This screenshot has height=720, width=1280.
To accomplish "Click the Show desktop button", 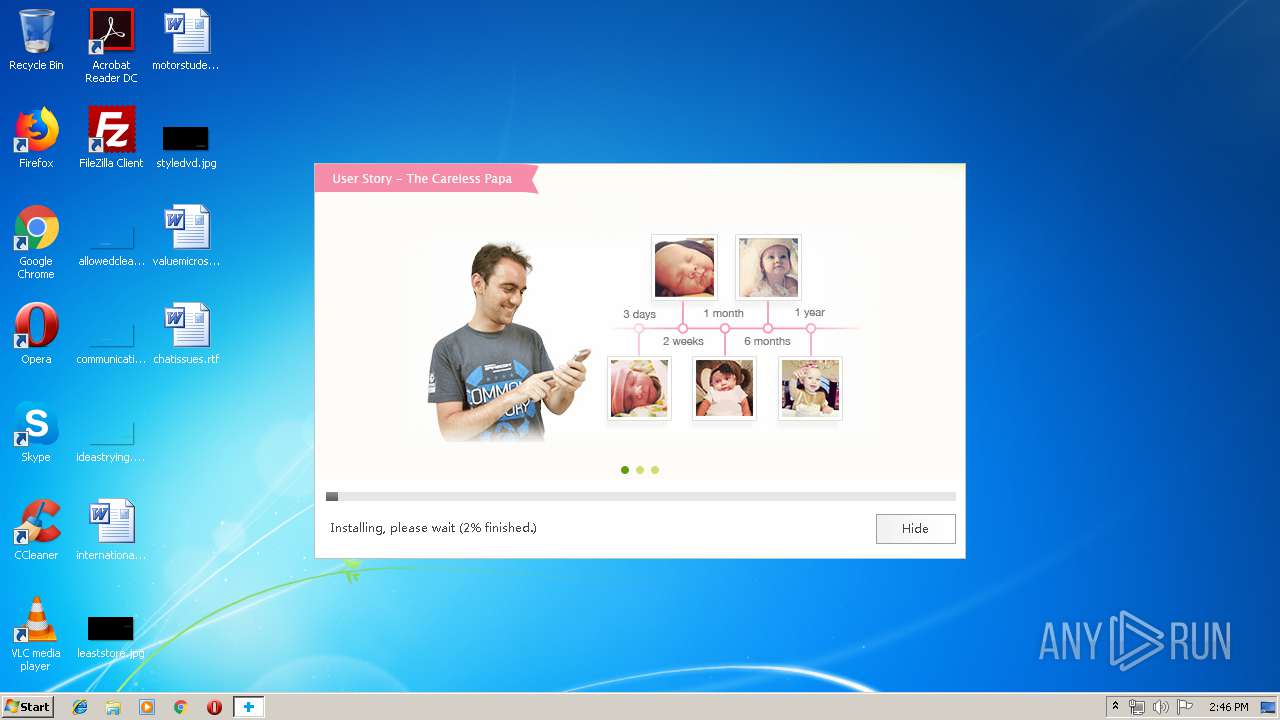I will tap(1270, 707).
